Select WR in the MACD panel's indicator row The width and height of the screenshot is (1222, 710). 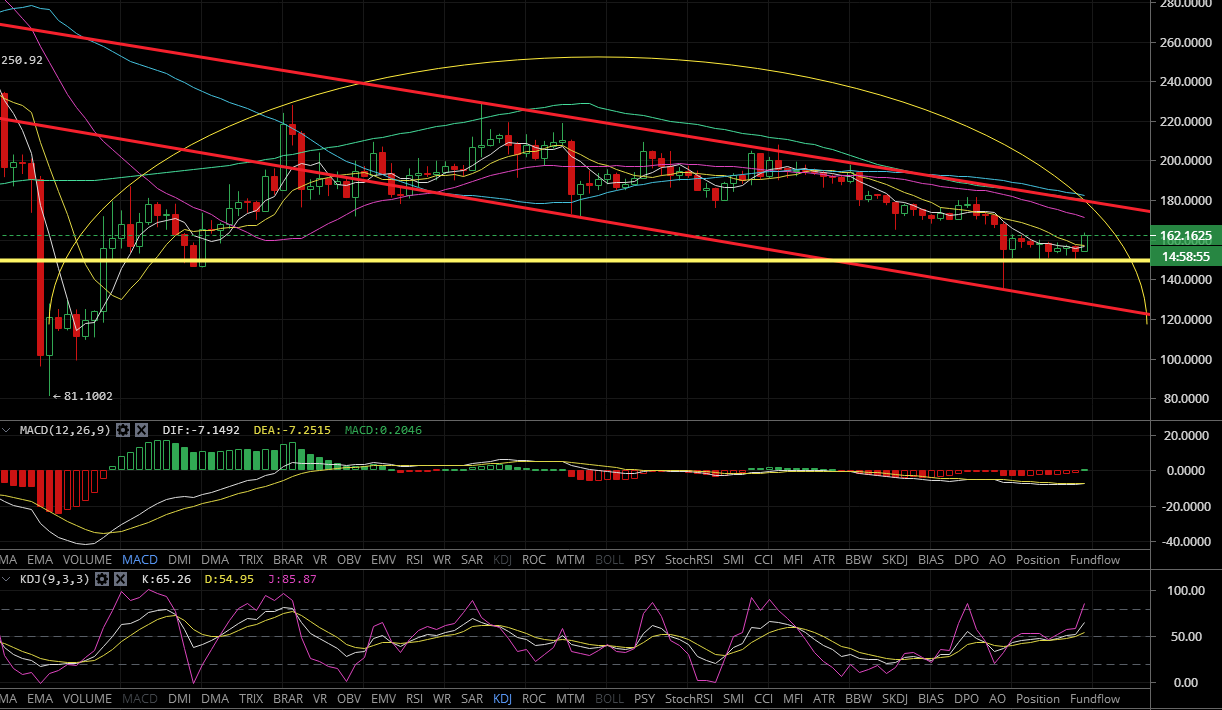(x=442, y=560)
